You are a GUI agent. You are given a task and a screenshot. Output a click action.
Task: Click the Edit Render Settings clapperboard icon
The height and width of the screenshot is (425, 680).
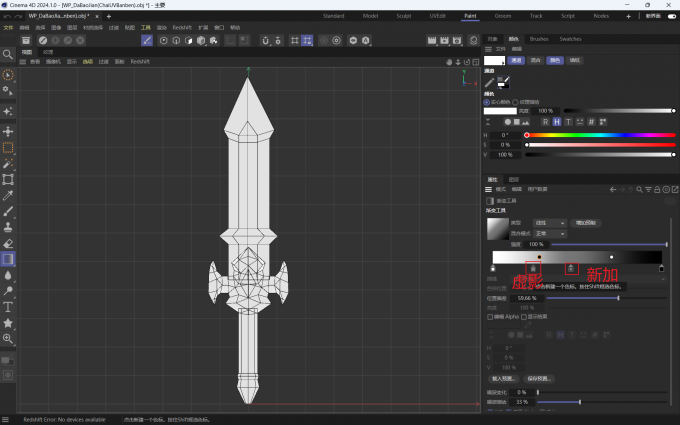coord(457,40)
